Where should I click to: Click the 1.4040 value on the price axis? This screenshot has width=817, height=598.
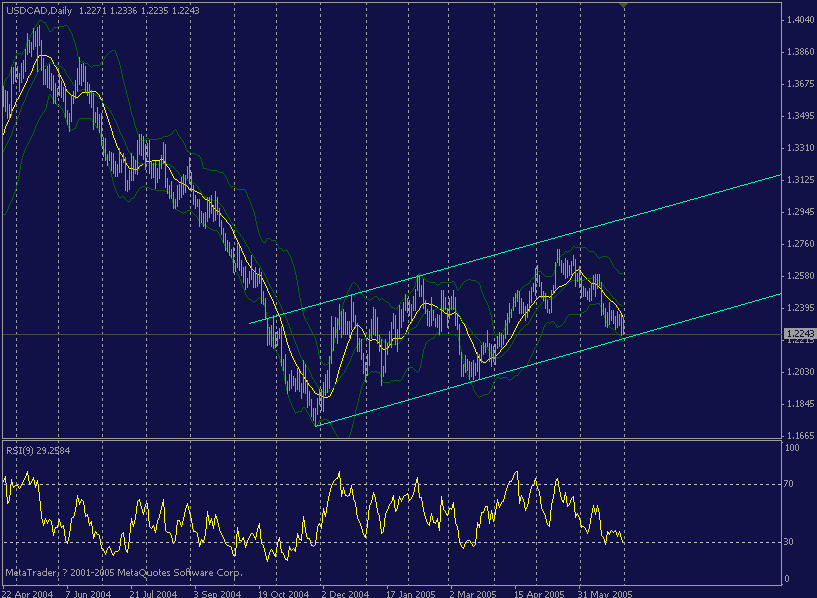[798, 18]
